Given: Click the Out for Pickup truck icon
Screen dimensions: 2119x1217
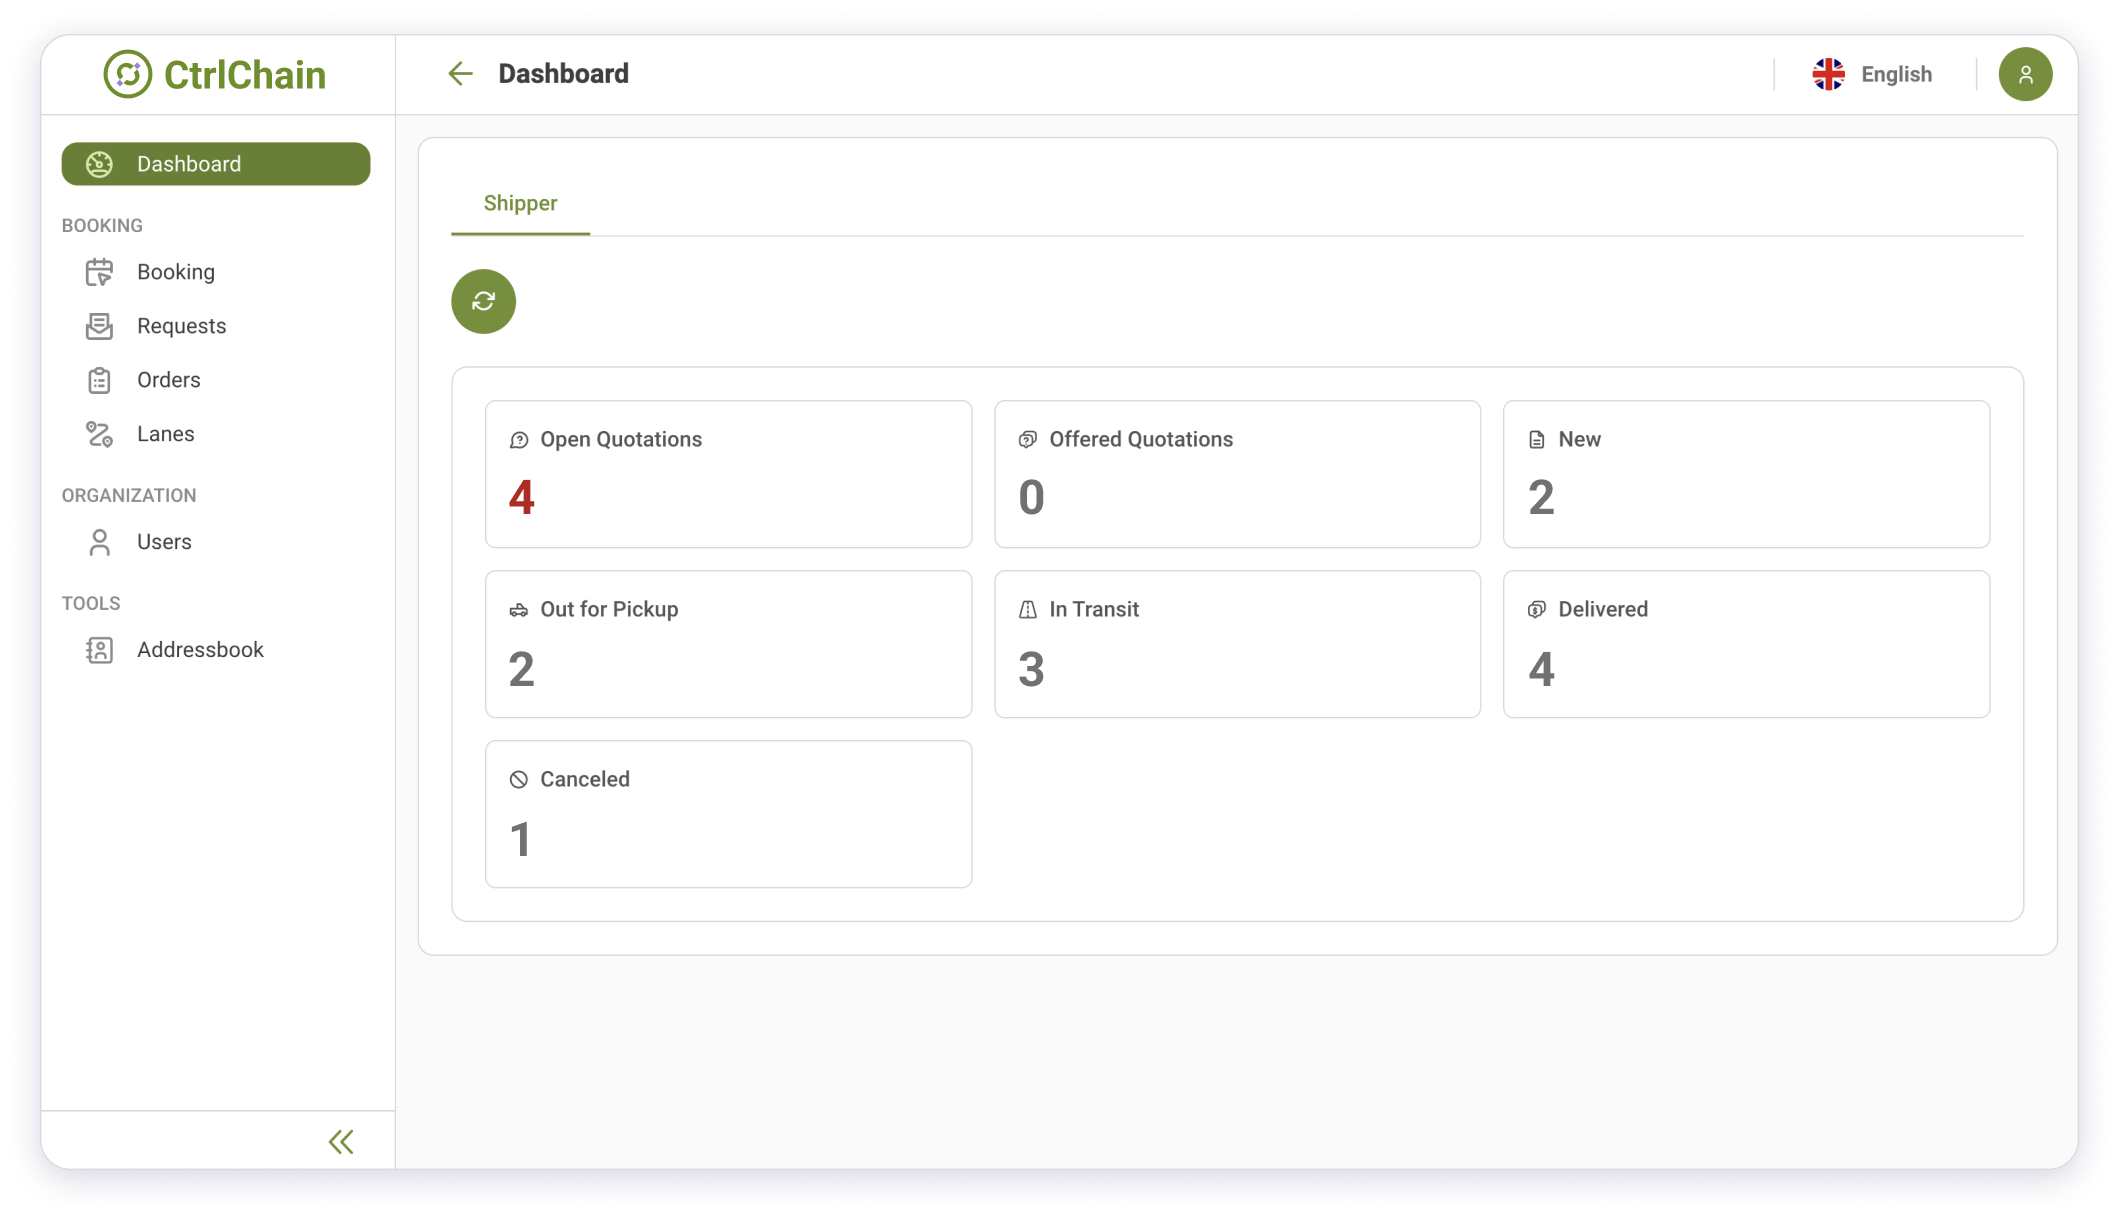Looking at the screenshot, I should tap(518, 610).
